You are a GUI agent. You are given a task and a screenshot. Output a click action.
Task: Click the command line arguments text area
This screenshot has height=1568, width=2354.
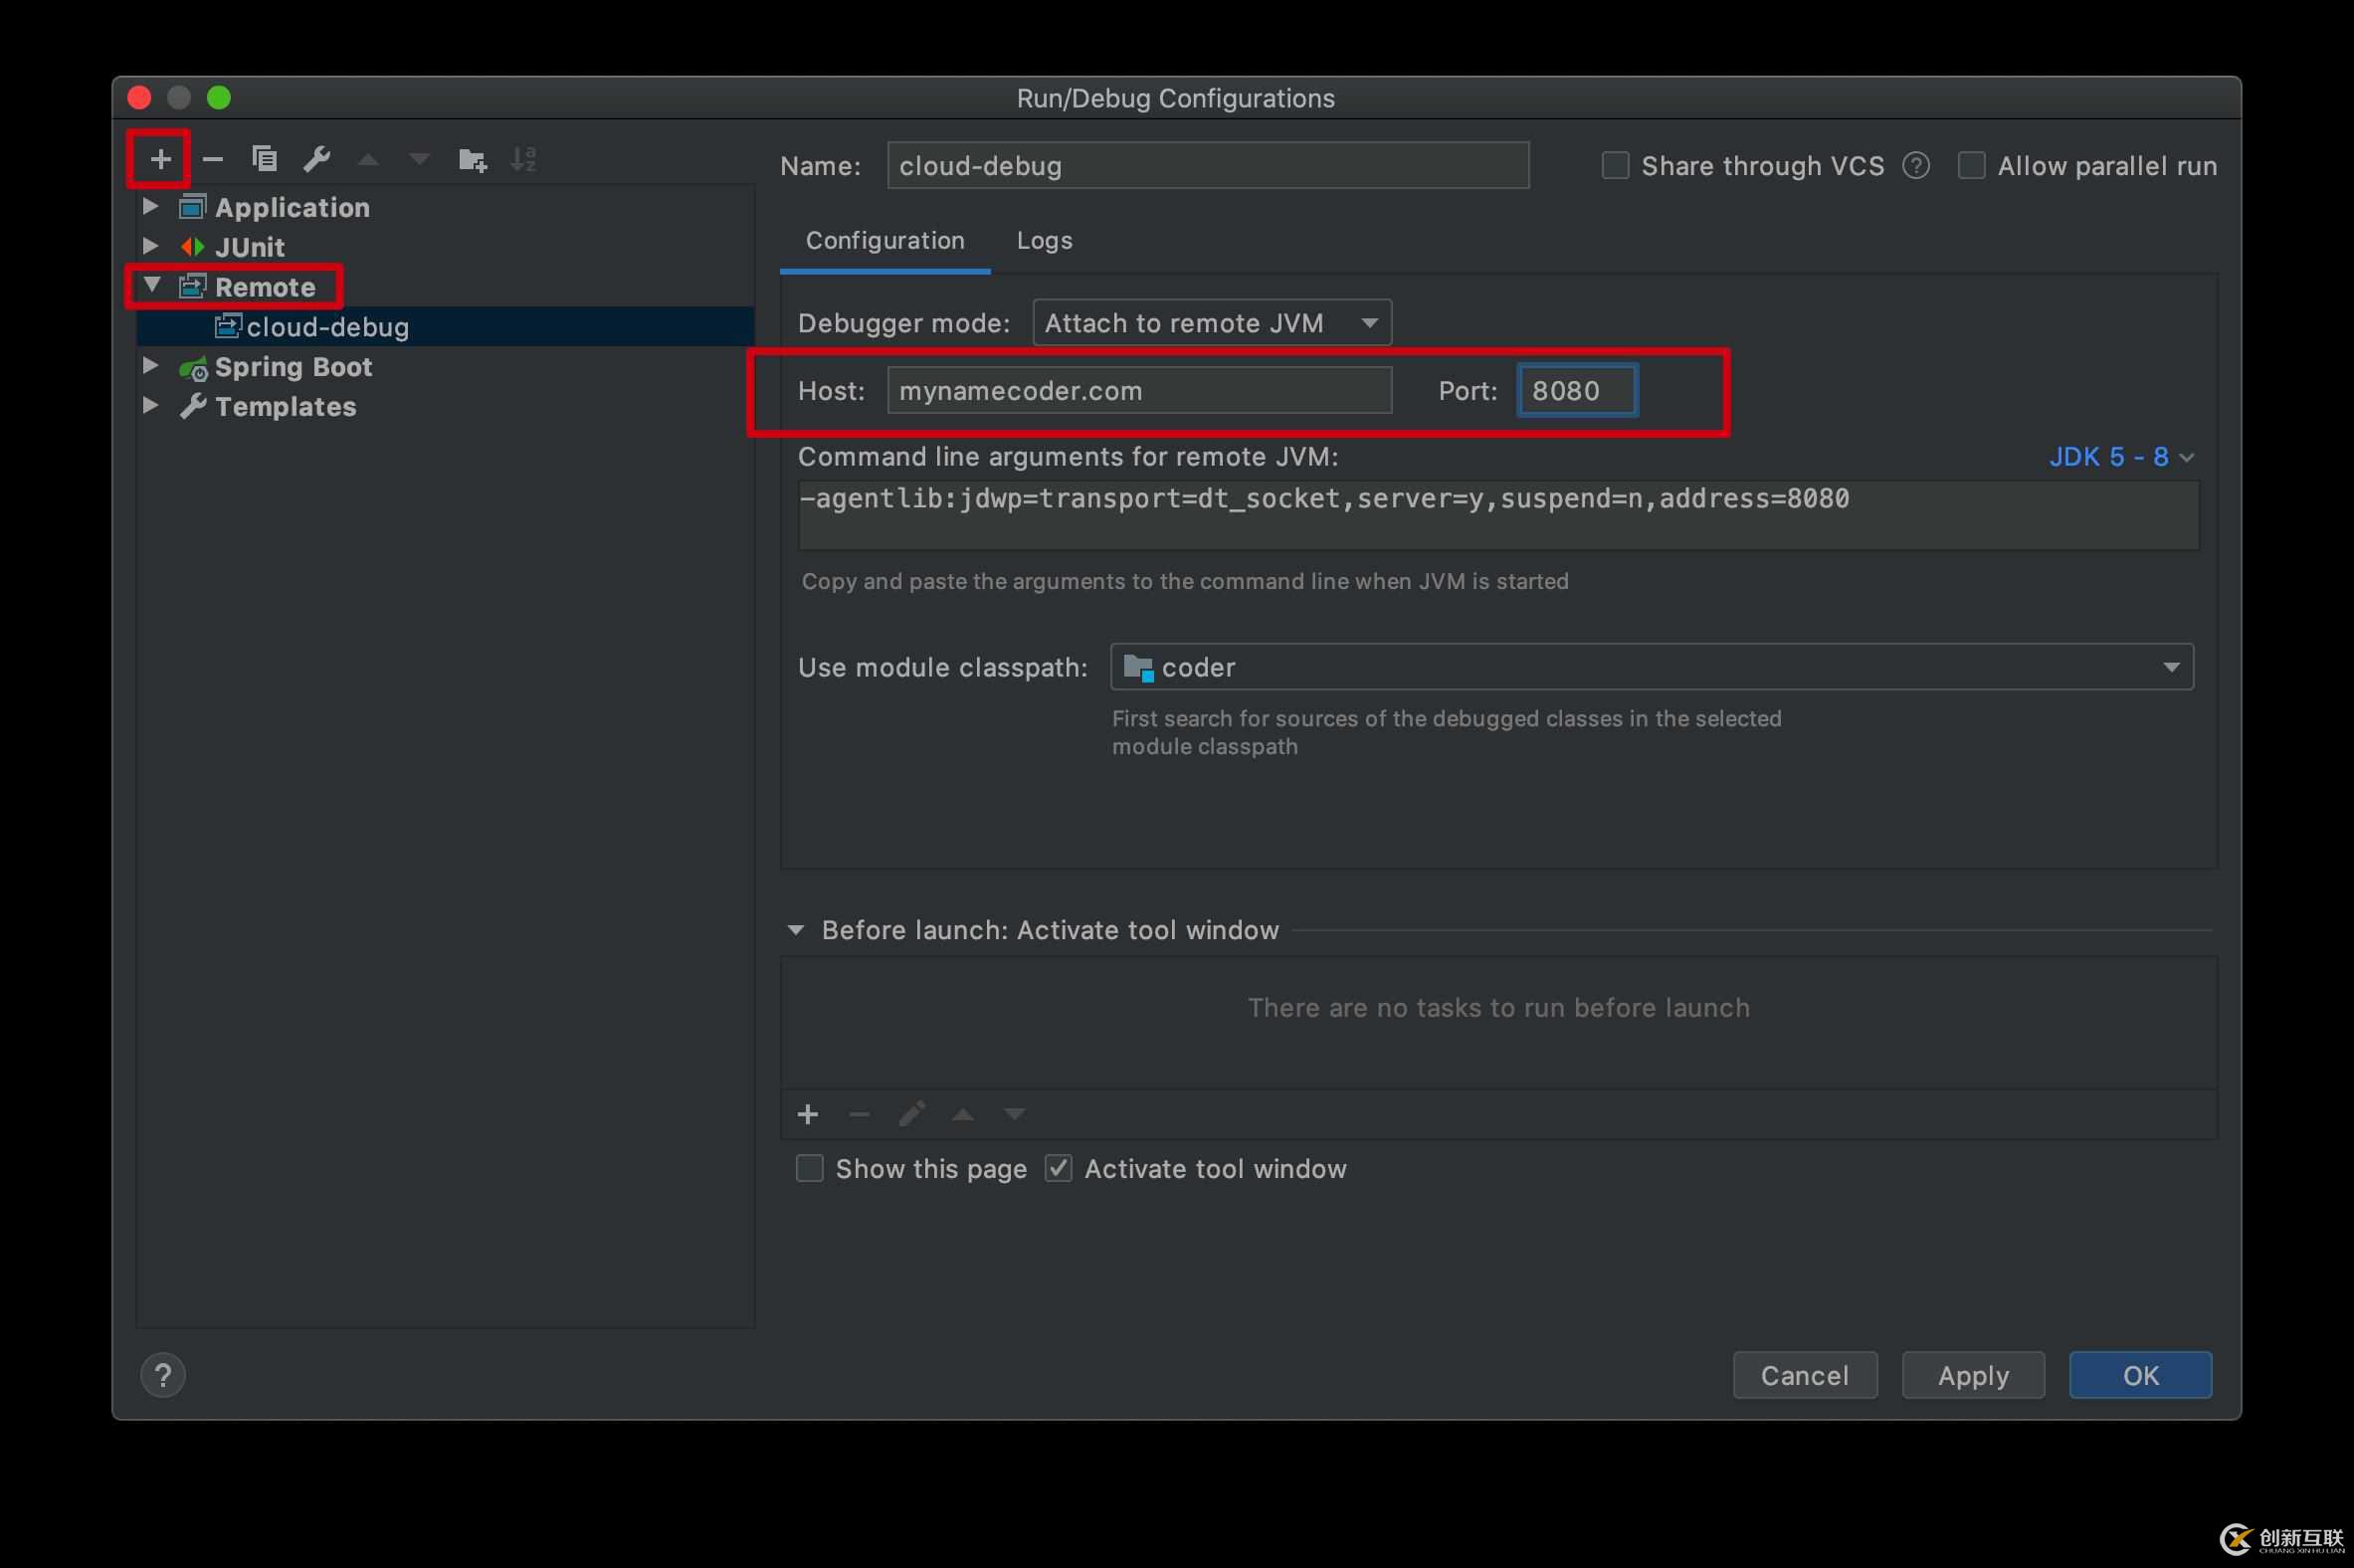pos(1498,515)
